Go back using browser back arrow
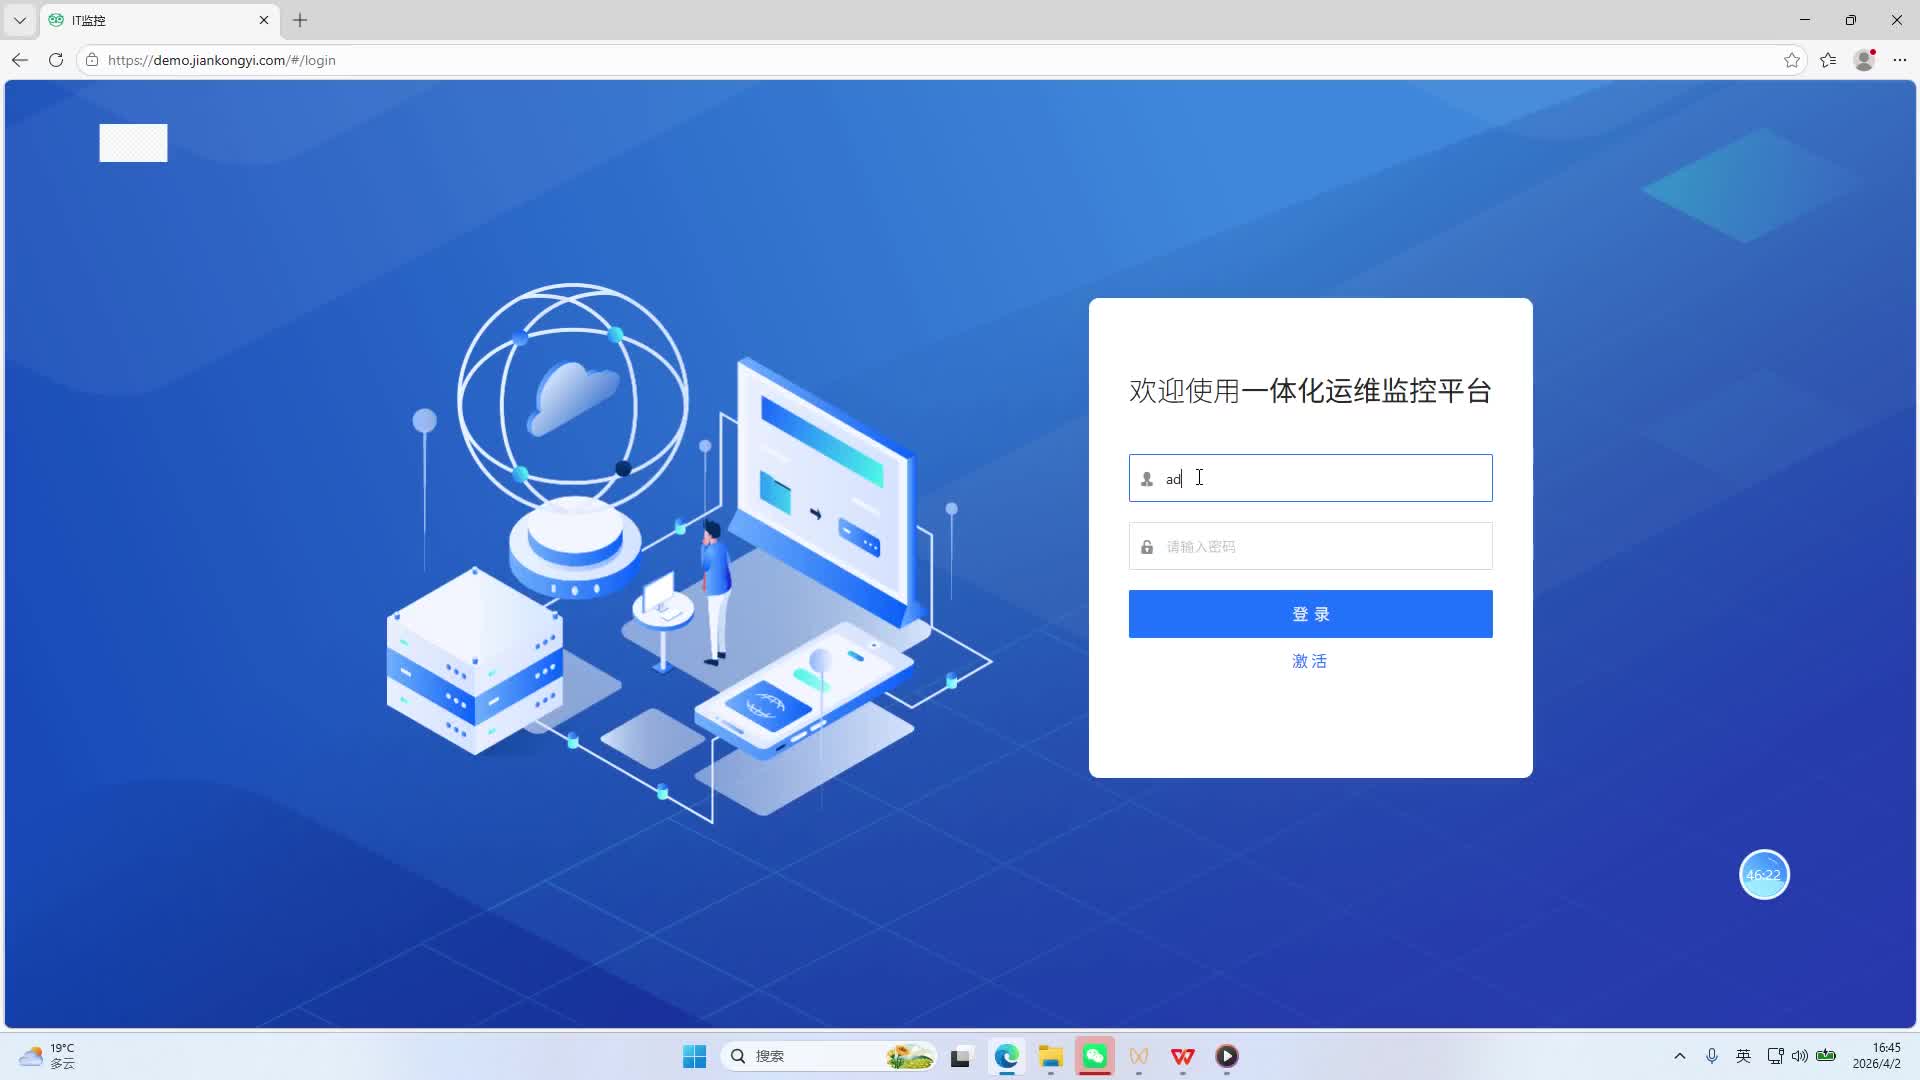Image resolution: width=1920 pixels, height=1080 pixels. pyautogui.click(x=20, y=60)
